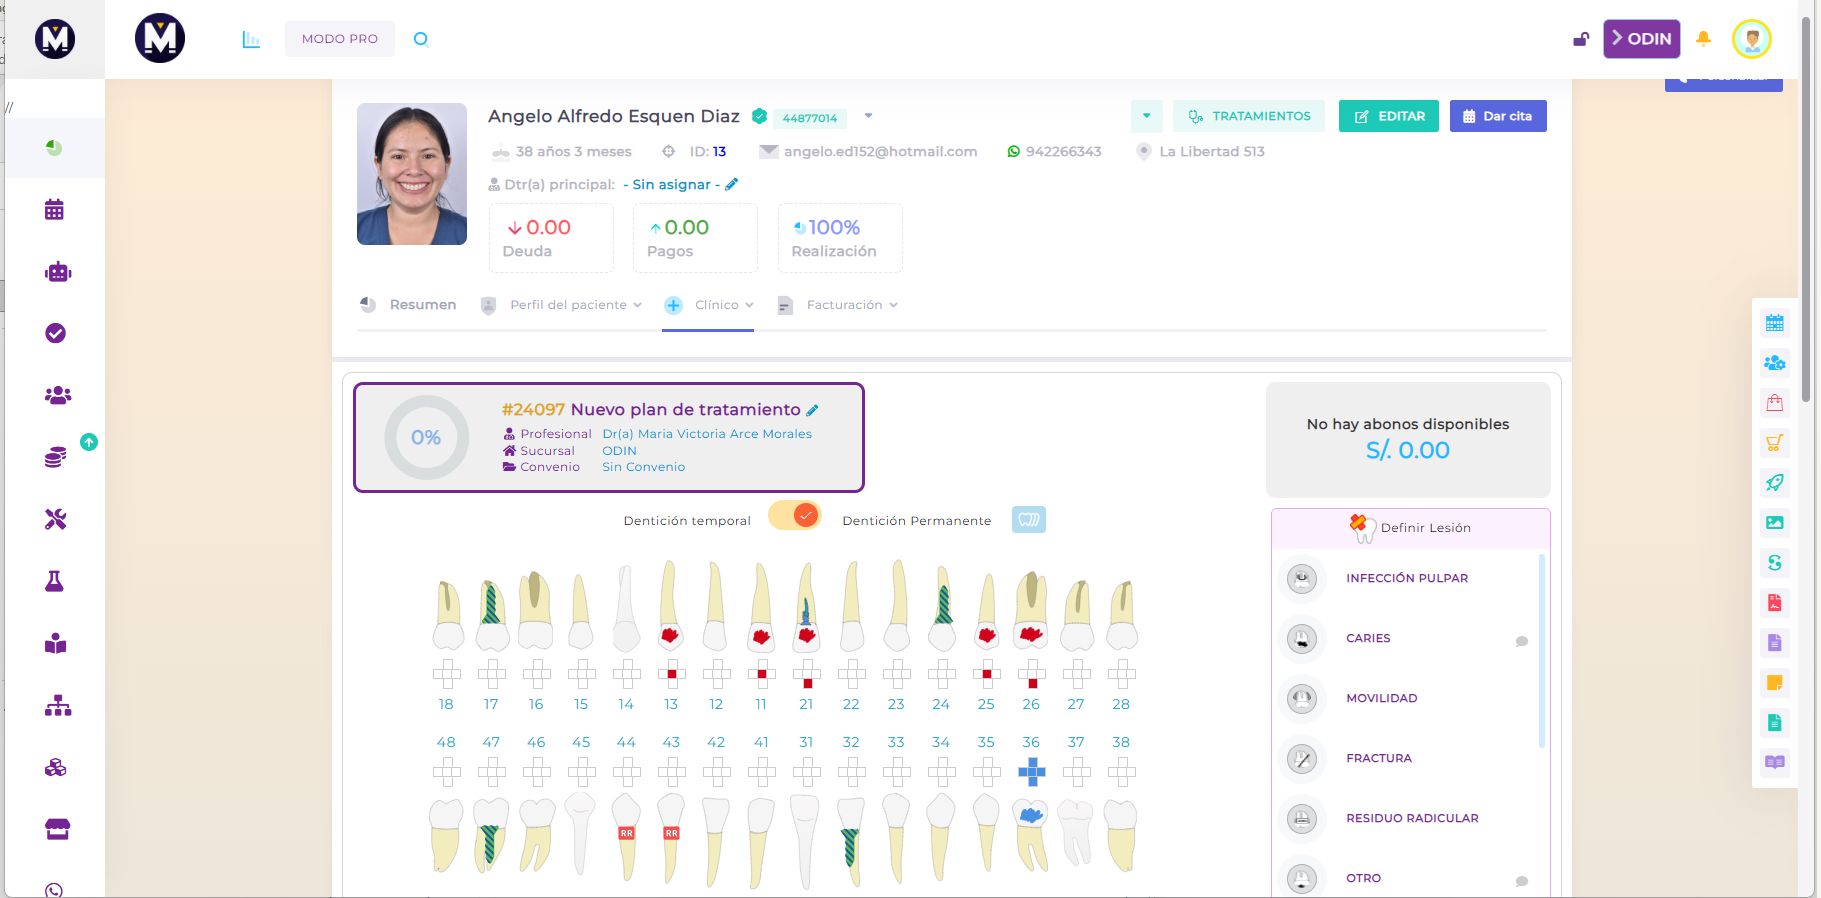The image size is (1821, 898).
Task: Click the search magnifier icon
Action: 421,39
